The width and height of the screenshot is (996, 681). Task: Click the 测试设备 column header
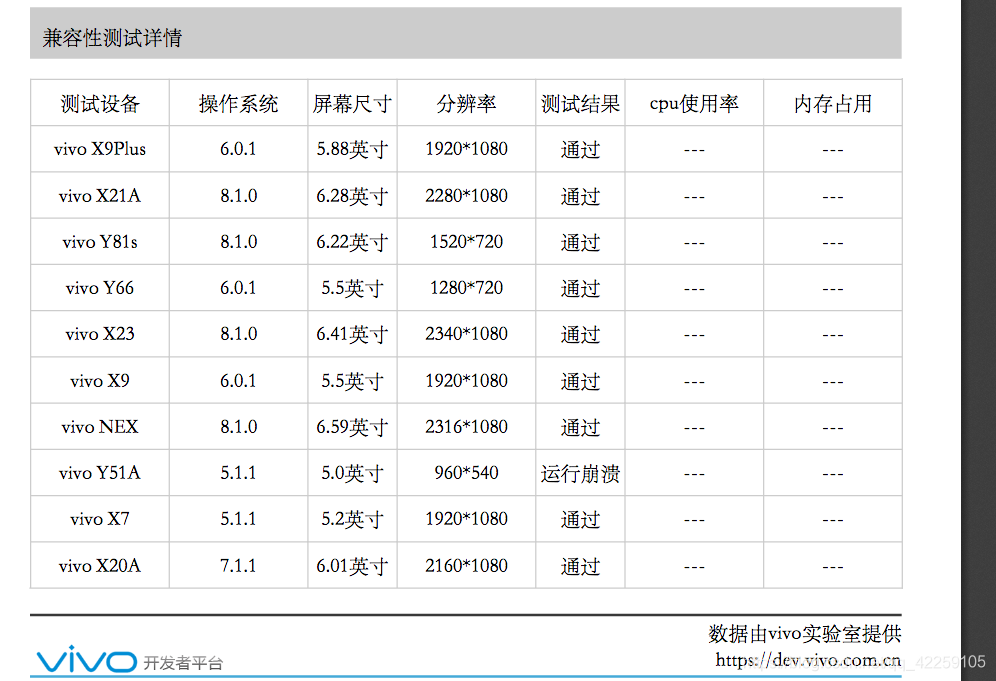[100, 104]
